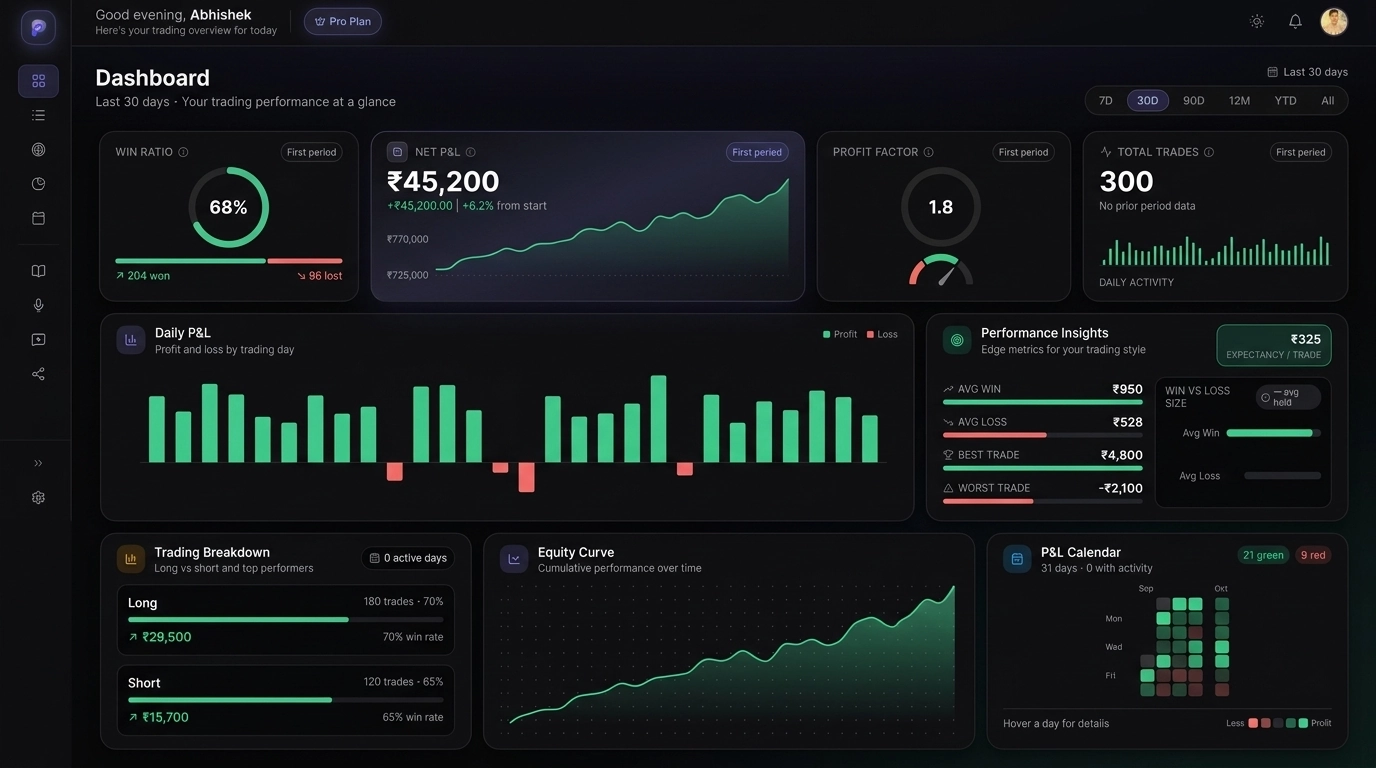Open the Long breakdown card

tap(286, 620)
